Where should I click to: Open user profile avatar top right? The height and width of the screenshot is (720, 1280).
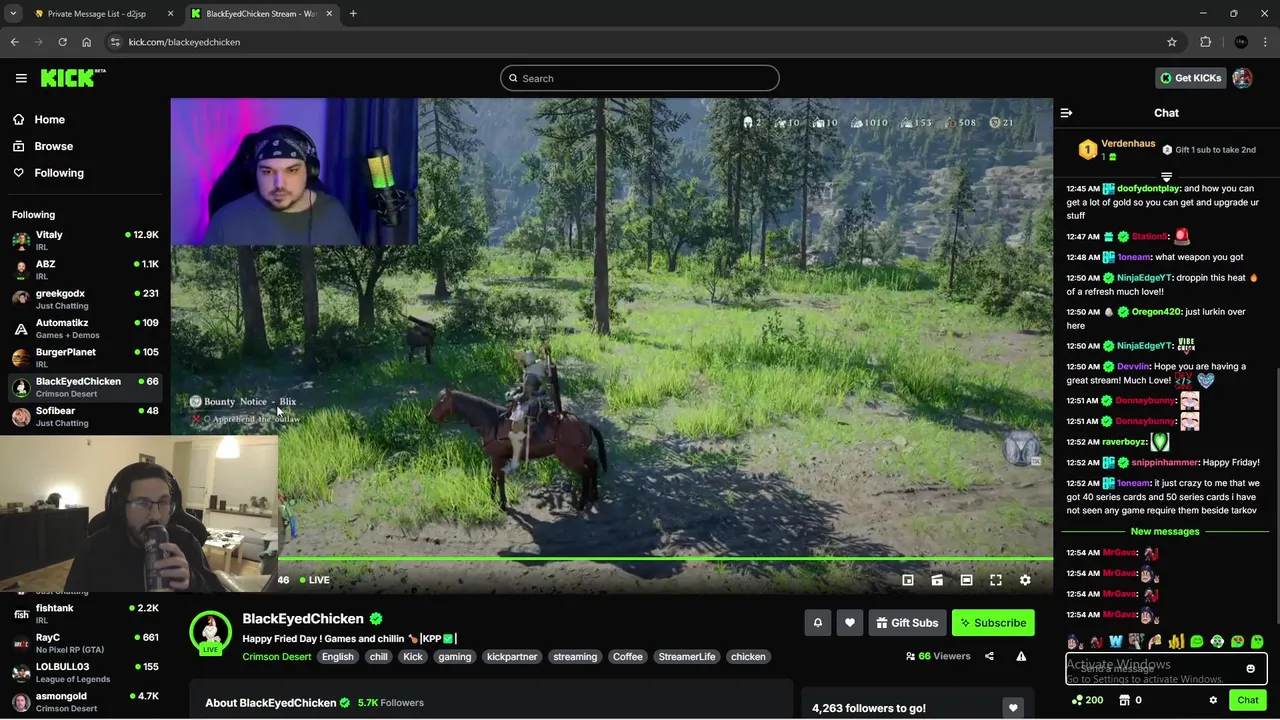pyautogui.click(x=1242, y=78)
